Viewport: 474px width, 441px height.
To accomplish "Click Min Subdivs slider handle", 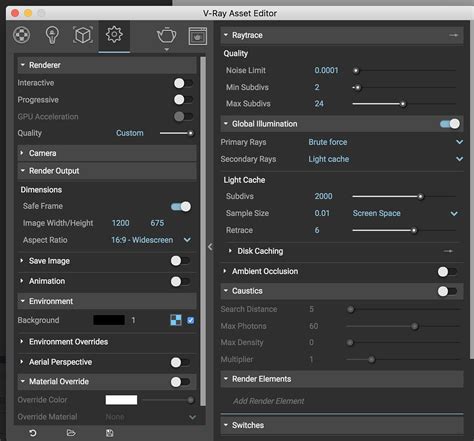I will point(358,88).
